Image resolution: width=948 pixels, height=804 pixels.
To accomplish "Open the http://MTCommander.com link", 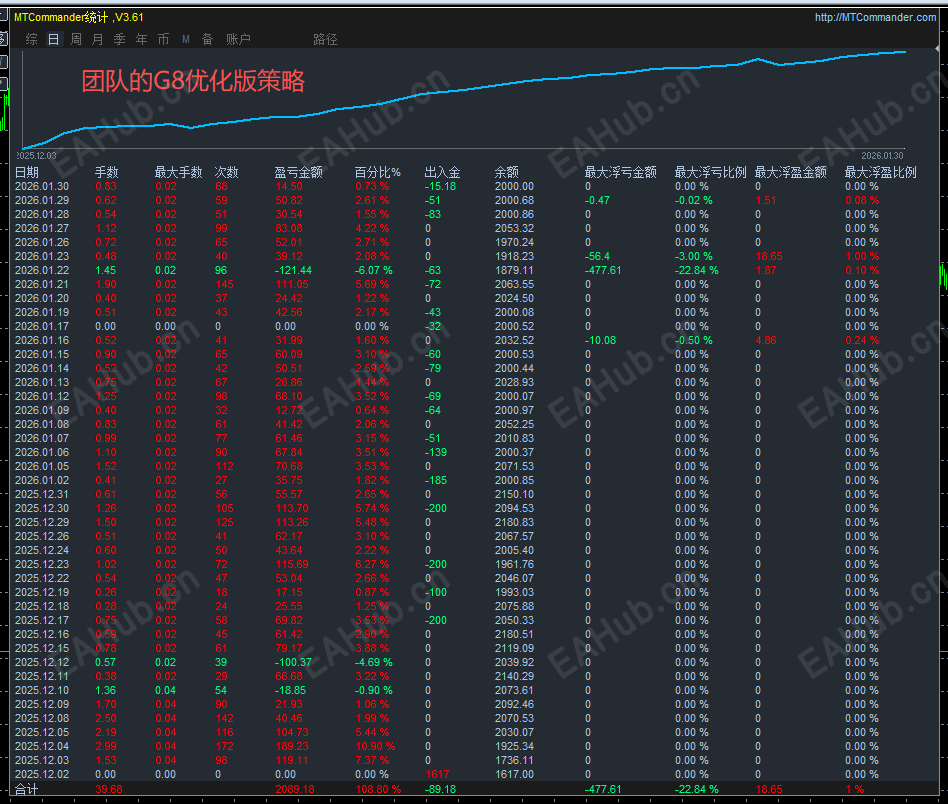I will tap(875, 18).
